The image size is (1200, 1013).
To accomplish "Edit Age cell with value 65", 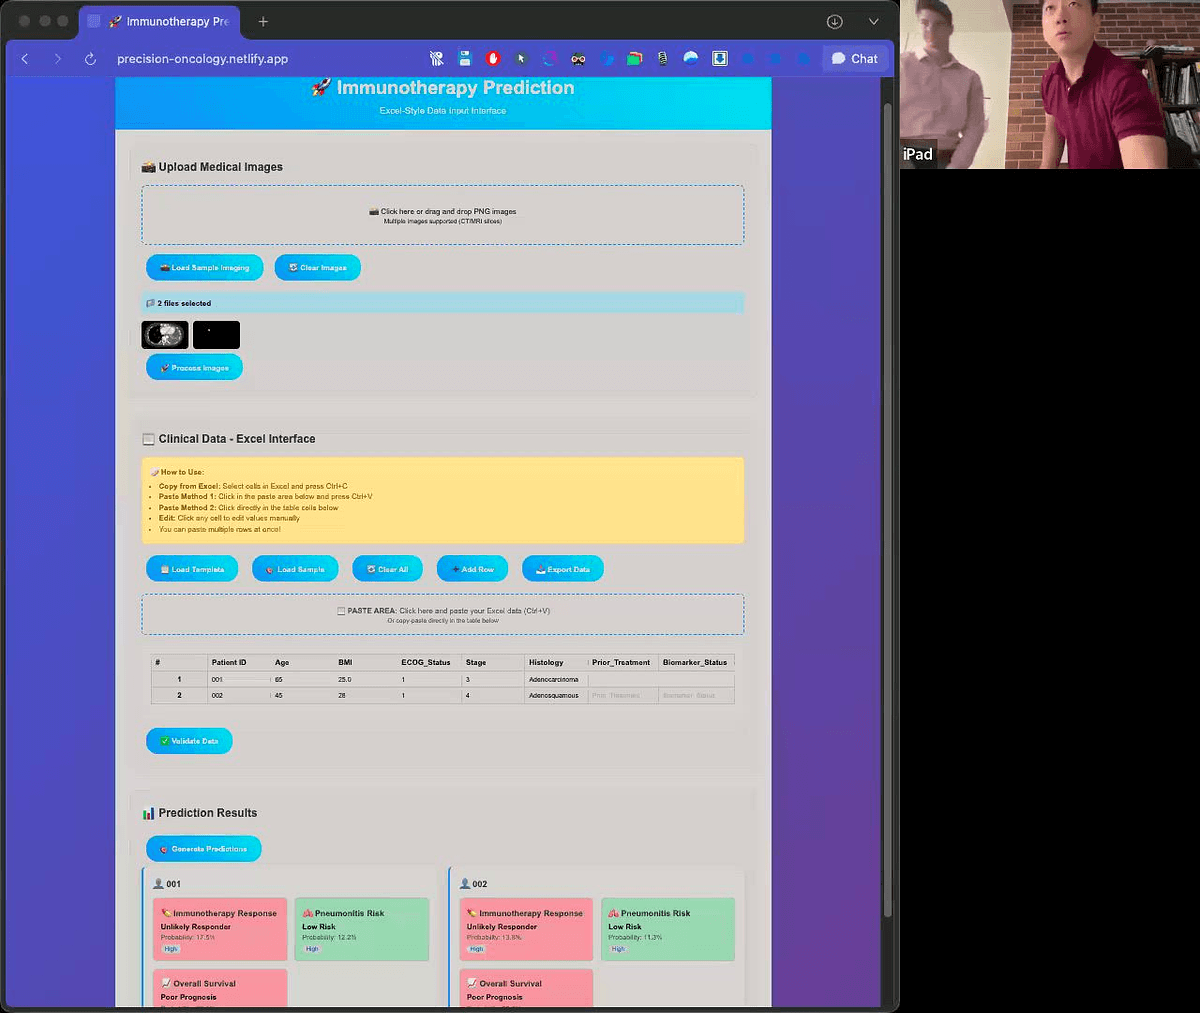I will tap(302, 679).
